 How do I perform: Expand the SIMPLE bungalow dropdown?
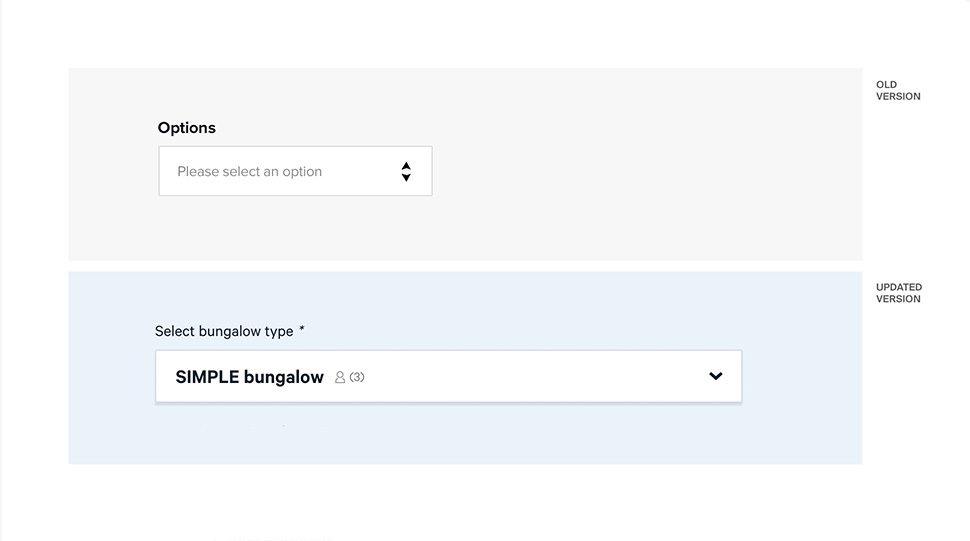(448, 377)
